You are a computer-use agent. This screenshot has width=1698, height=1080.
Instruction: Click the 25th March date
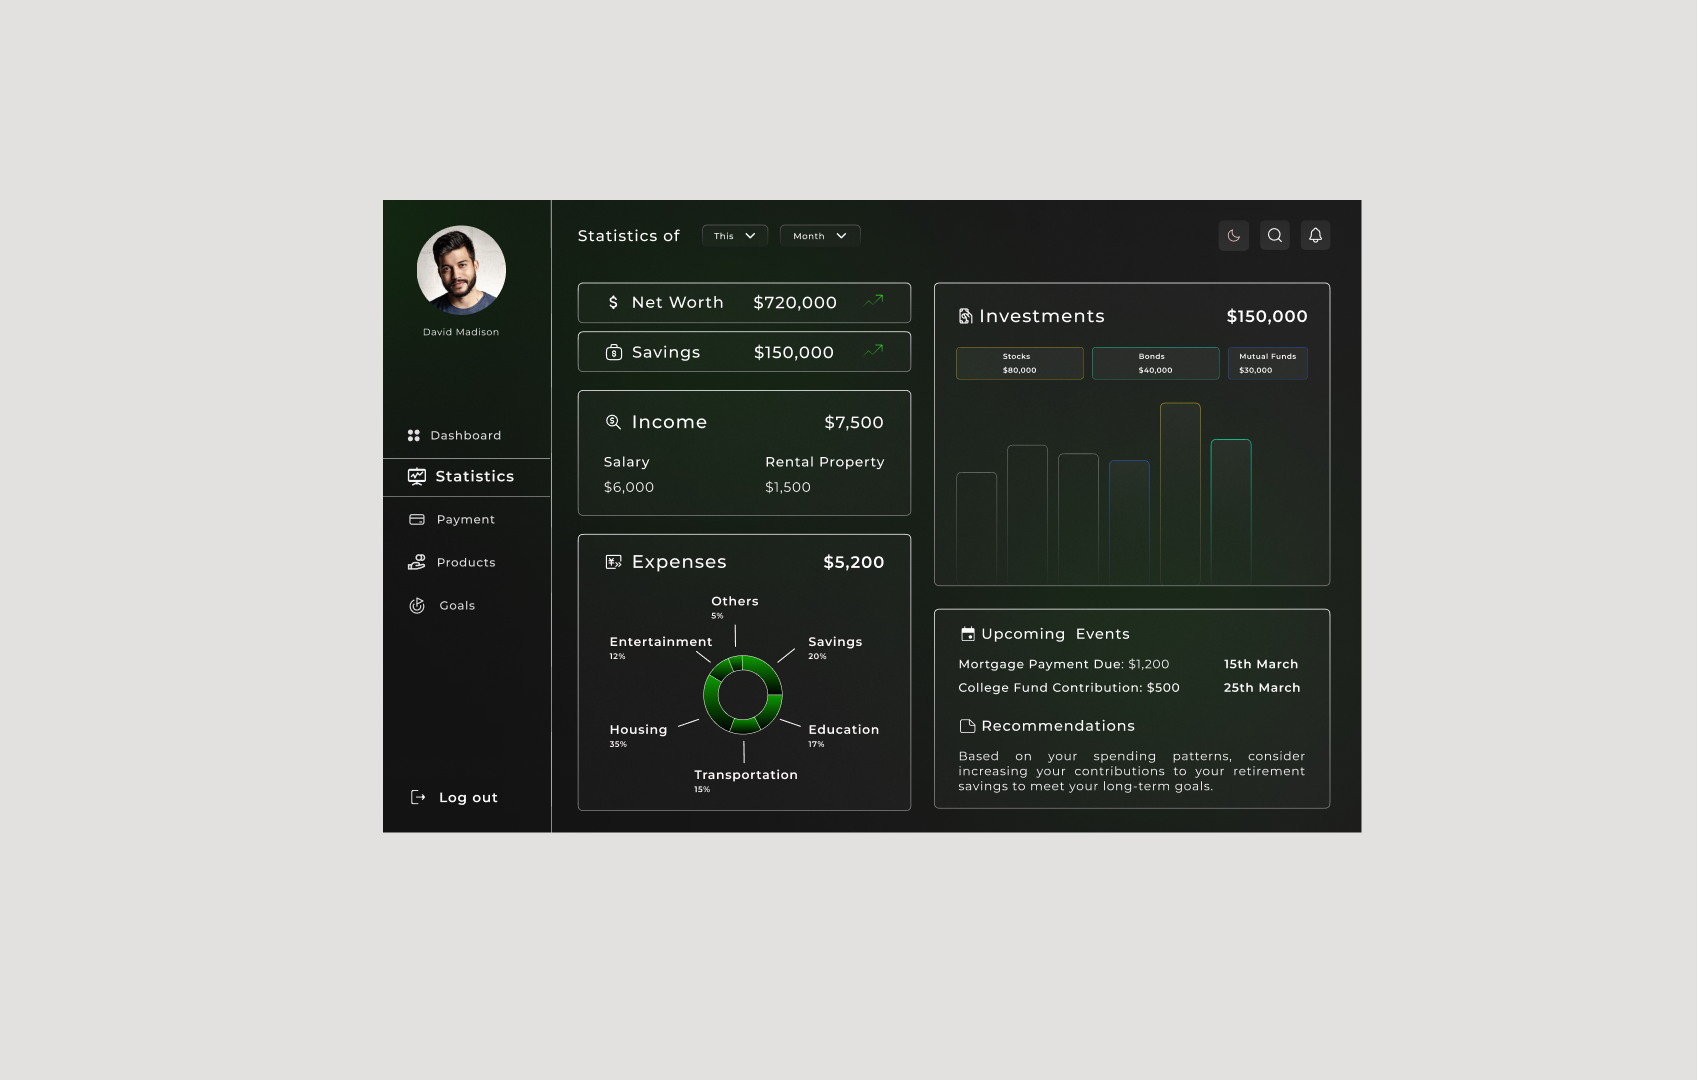(x=1262, y=688)
